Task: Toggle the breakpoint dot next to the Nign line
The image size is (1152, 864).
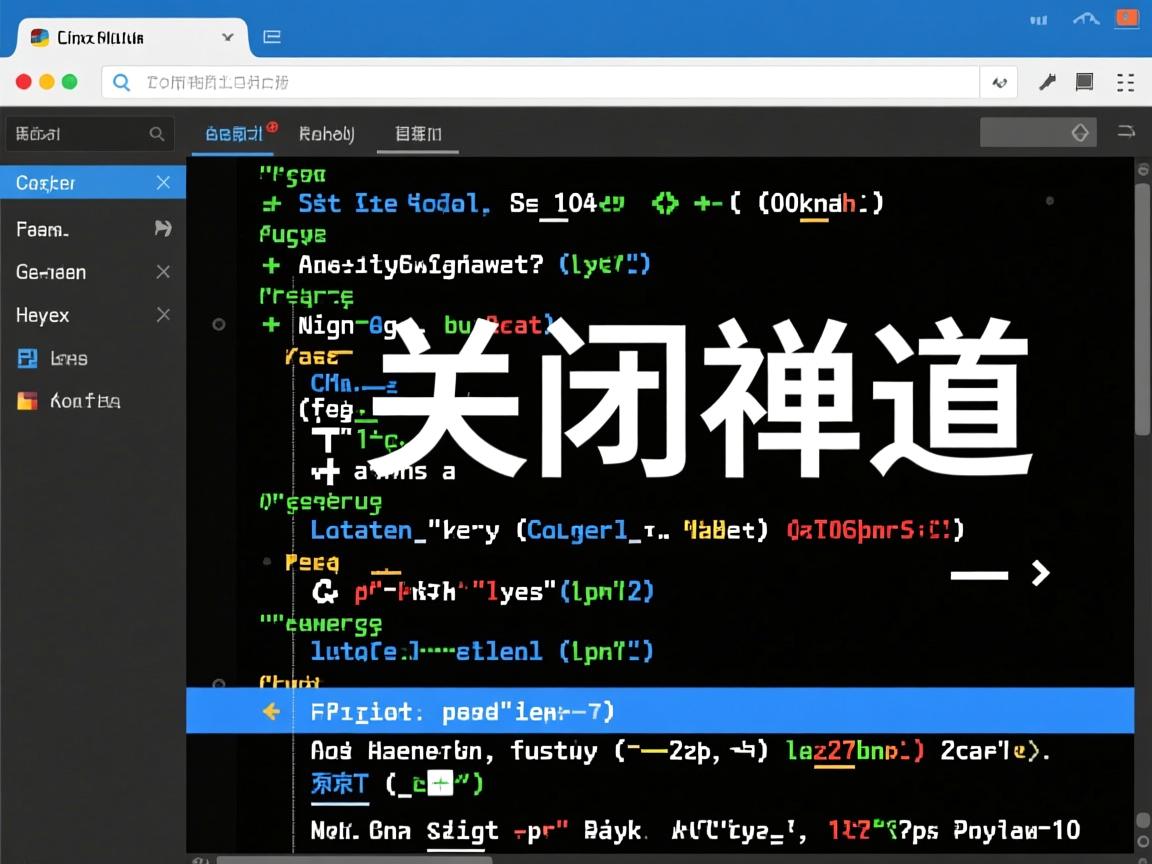Action: (x=218, y=324)
